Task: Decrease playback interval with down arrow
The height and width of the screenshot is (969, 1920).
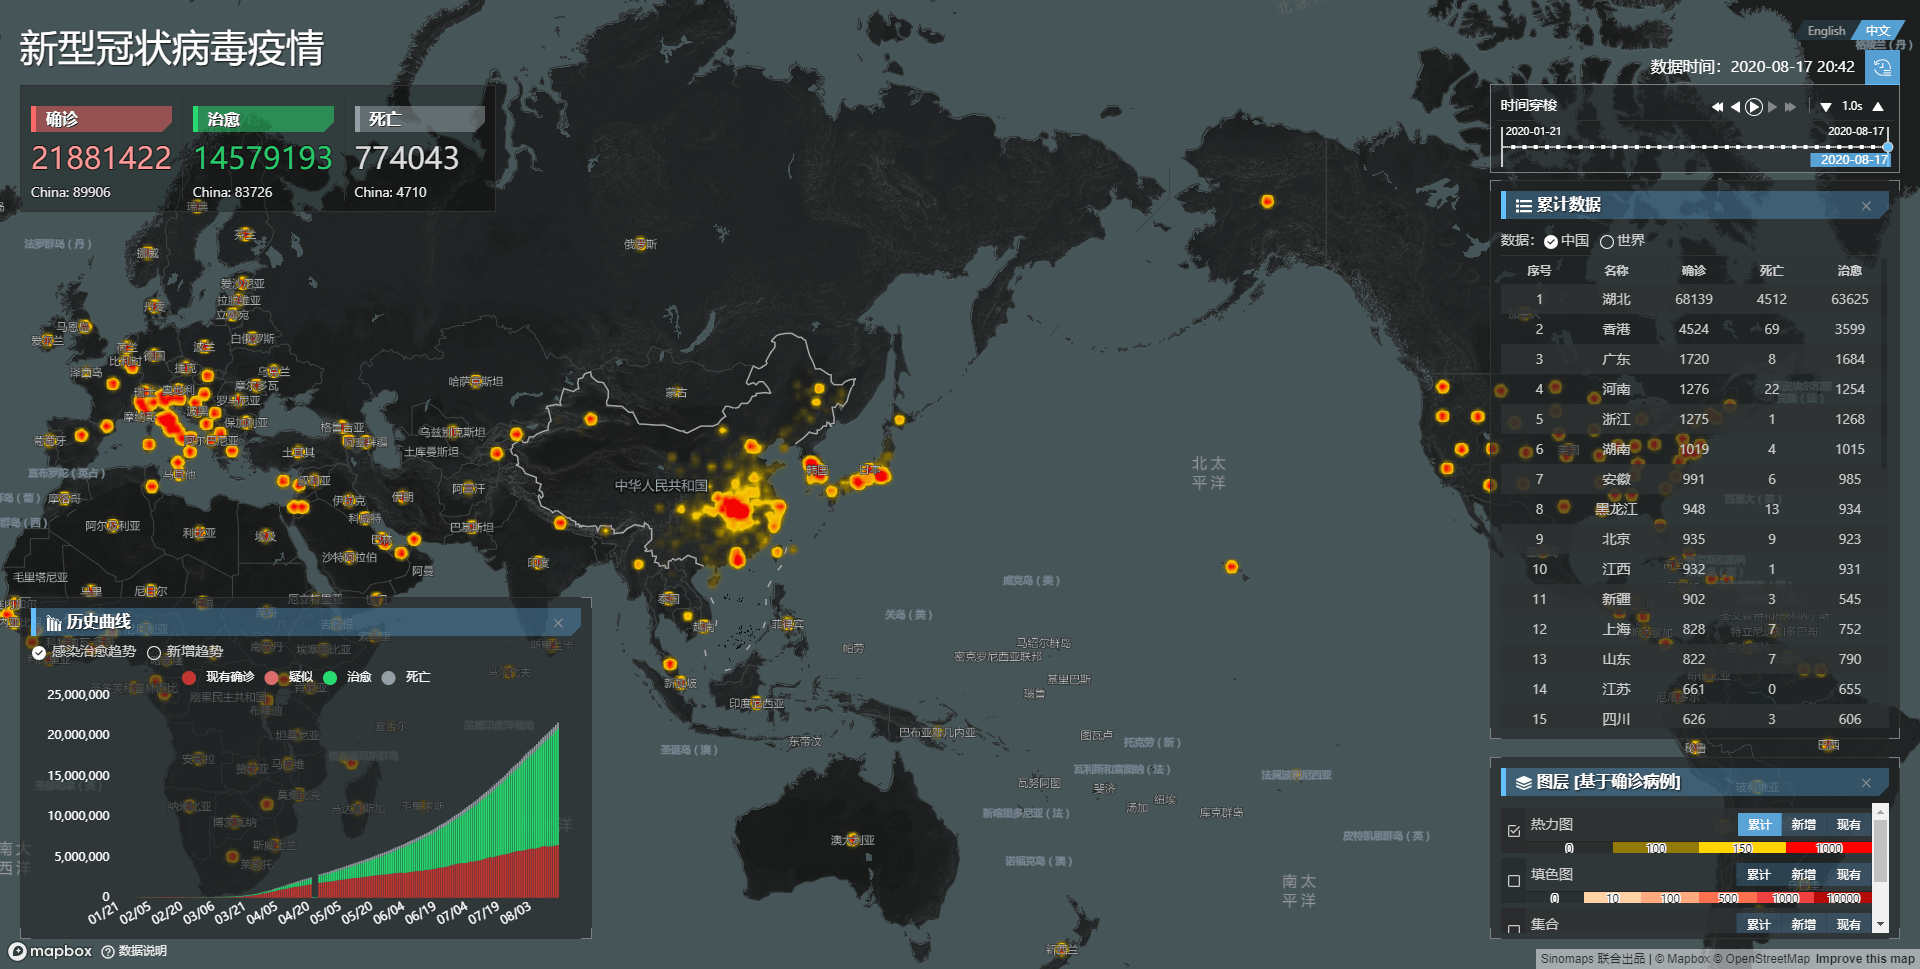Action: coord(1826,107)
